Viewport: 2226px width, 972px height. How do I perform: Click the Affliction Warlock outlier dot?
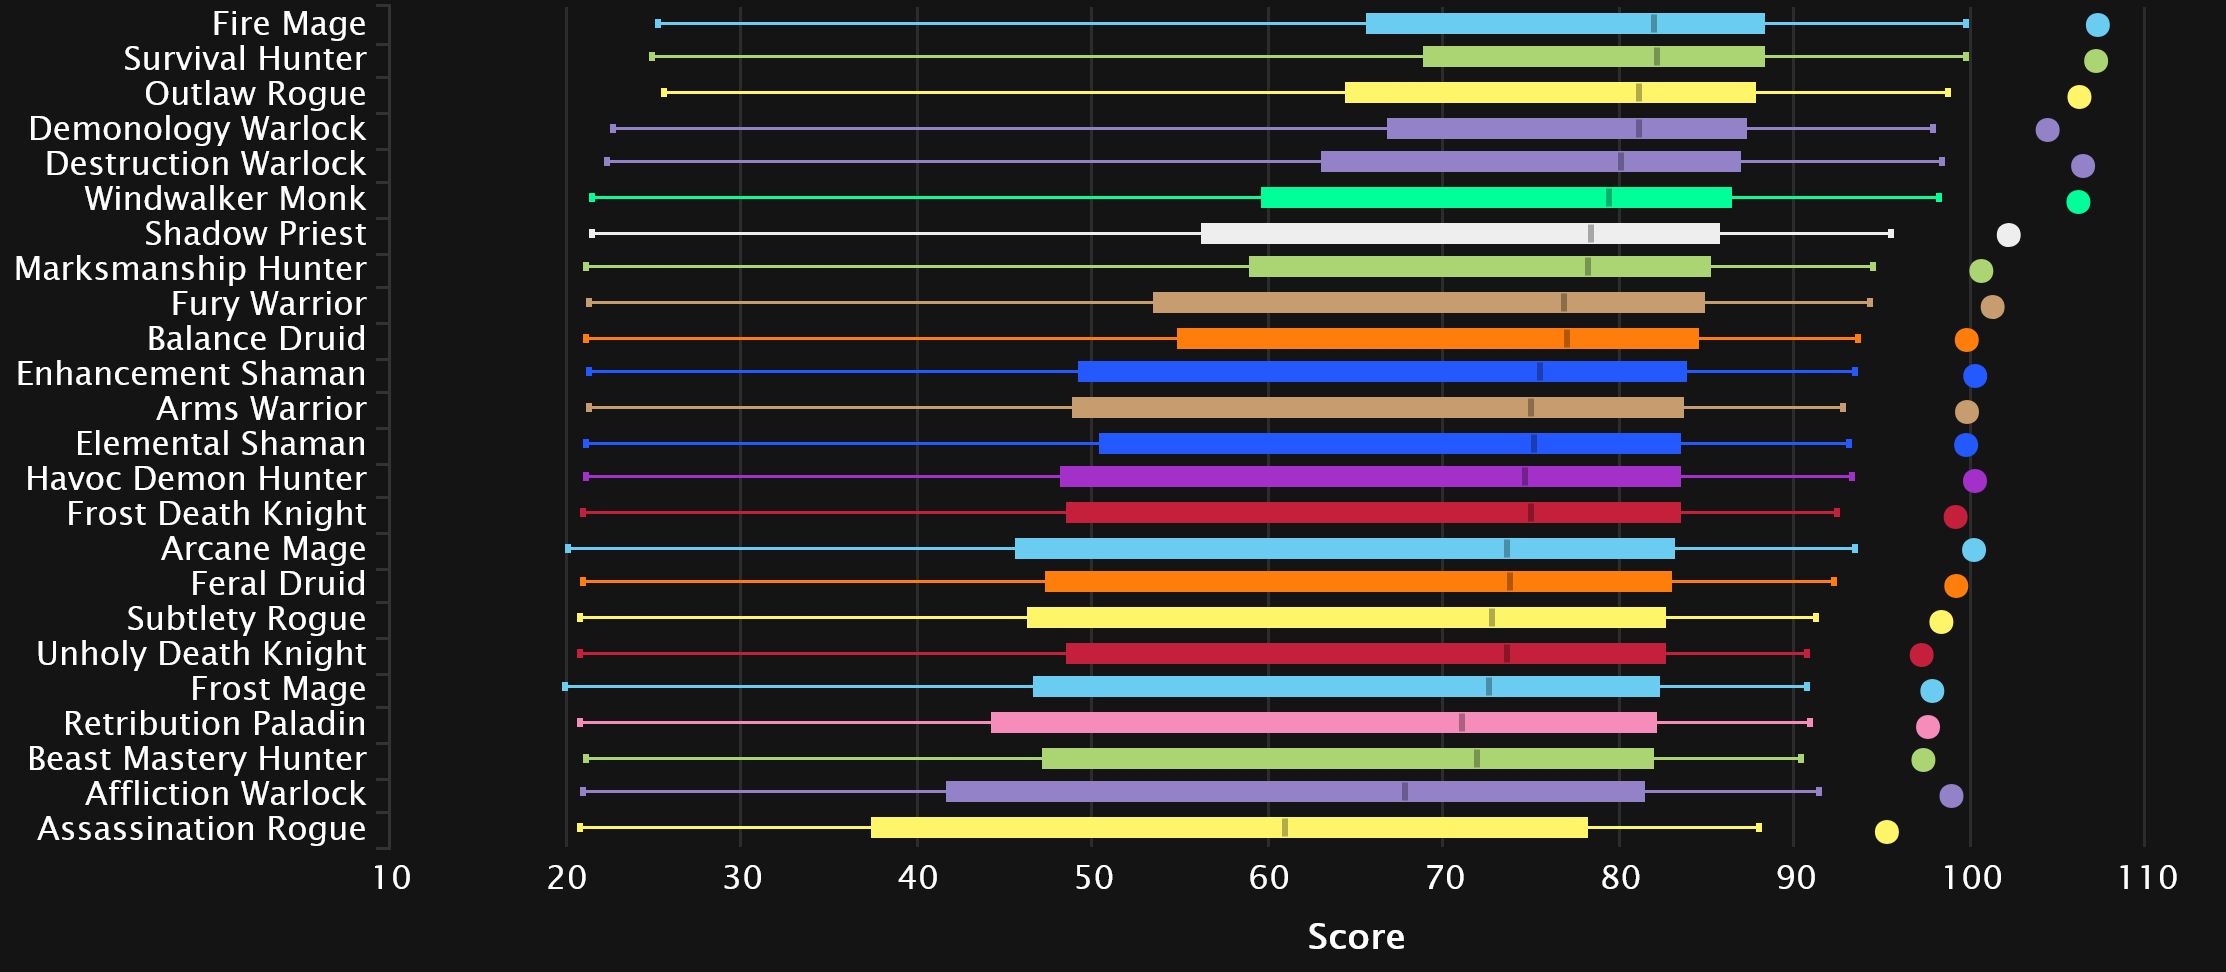[1951, 796]
